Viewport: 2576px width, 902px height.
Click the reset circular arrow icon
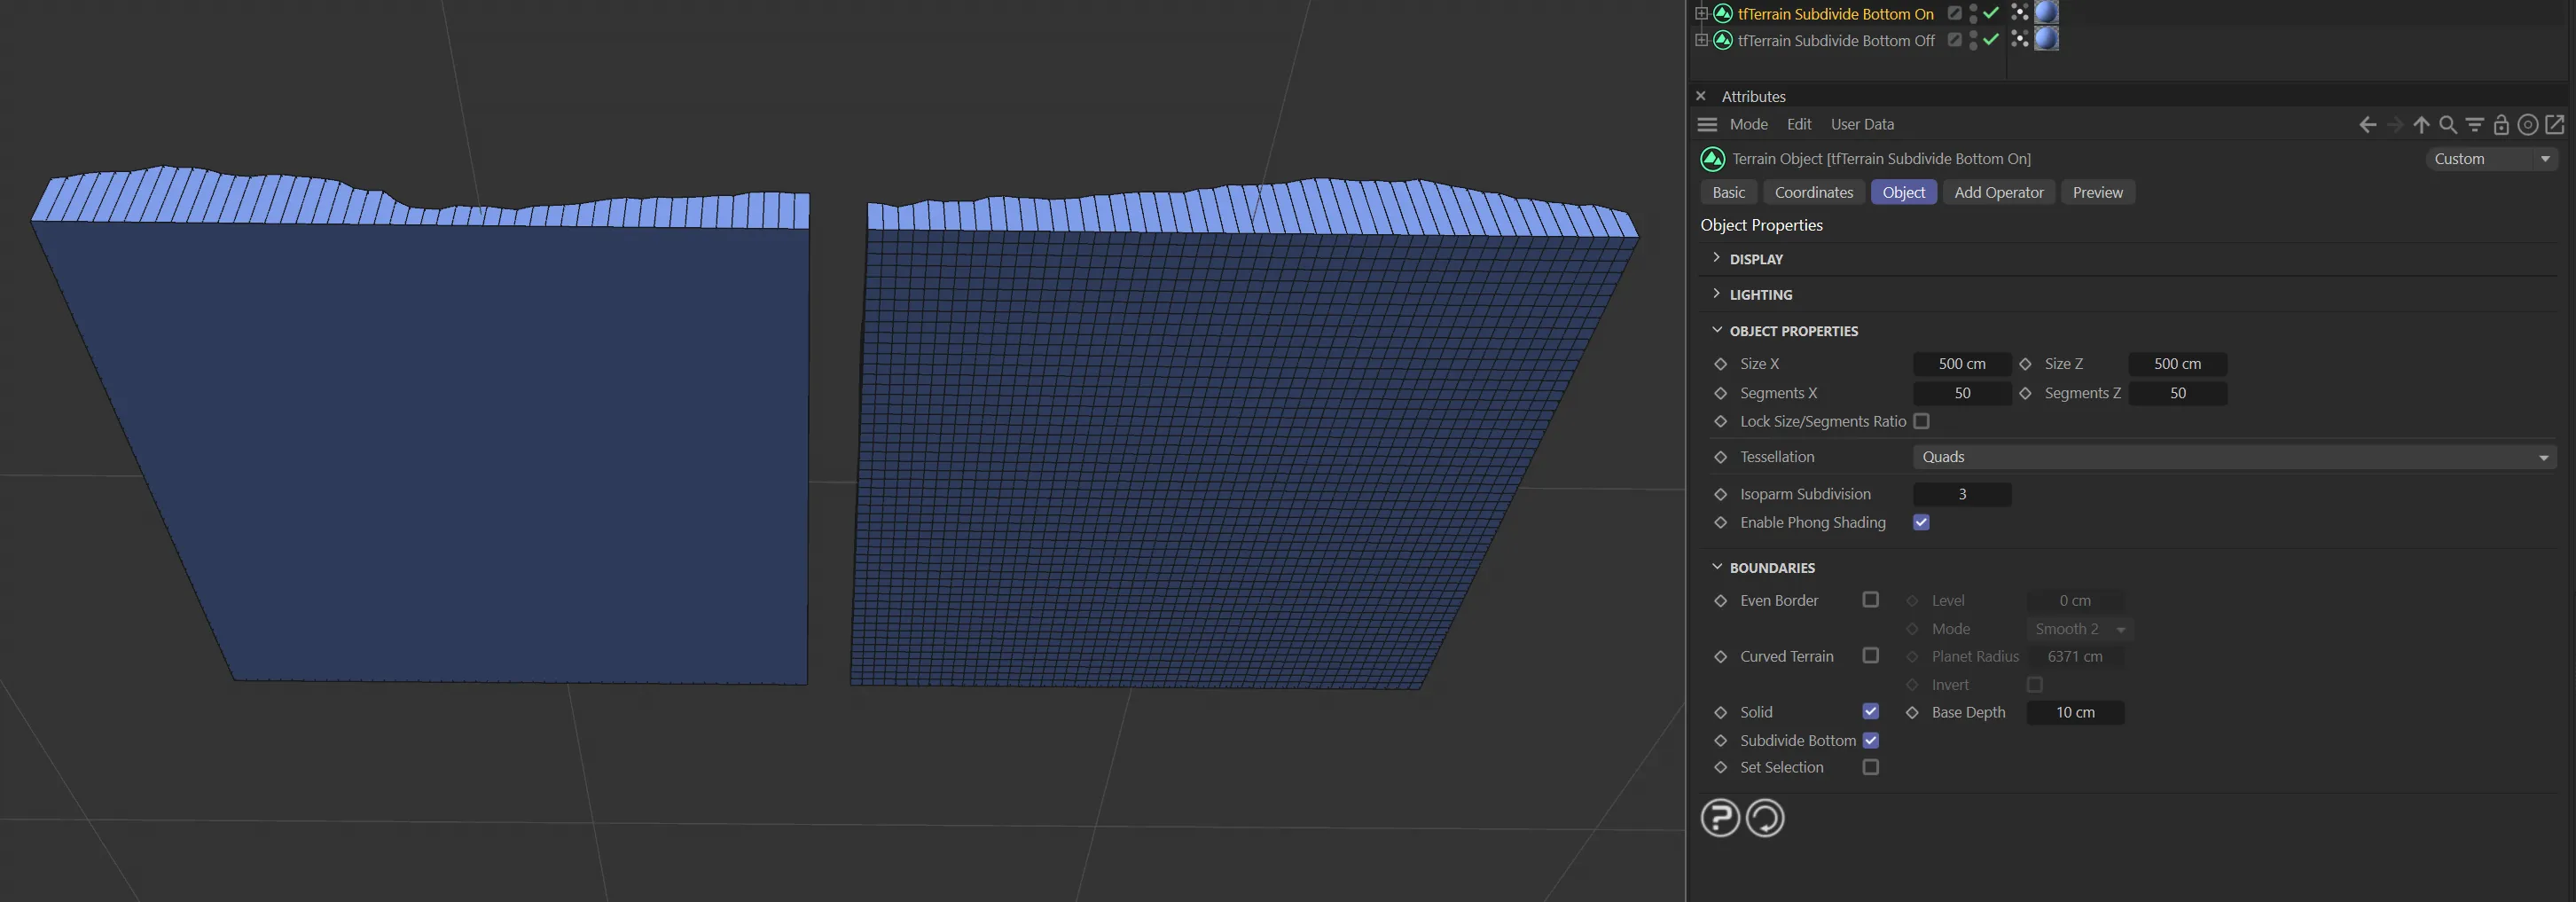point(1765,818)
